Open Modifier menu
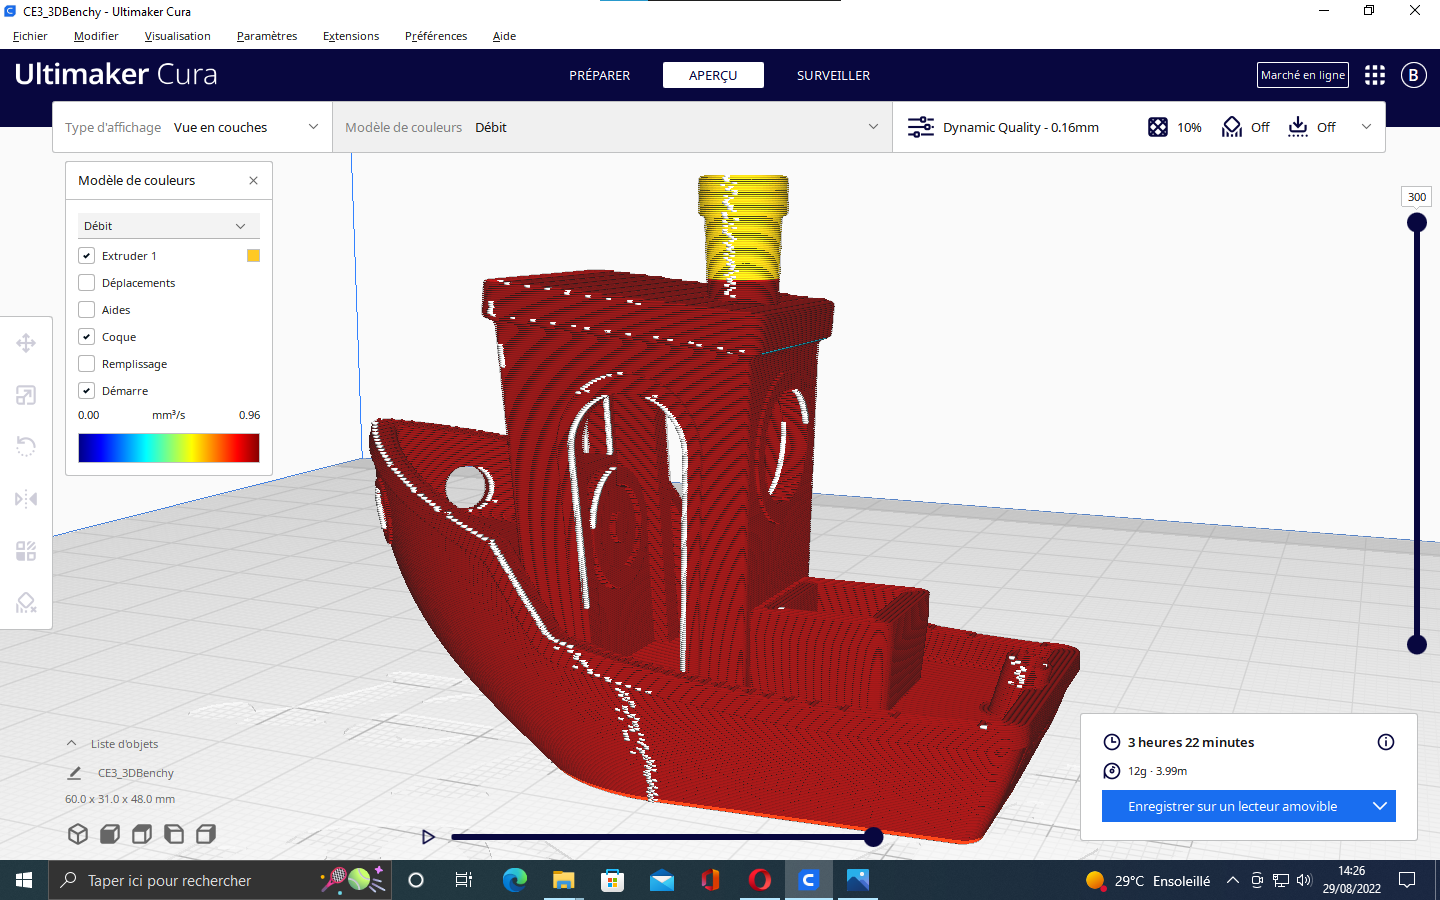The width and height of the screenshot is (1440, 900). 96,36
